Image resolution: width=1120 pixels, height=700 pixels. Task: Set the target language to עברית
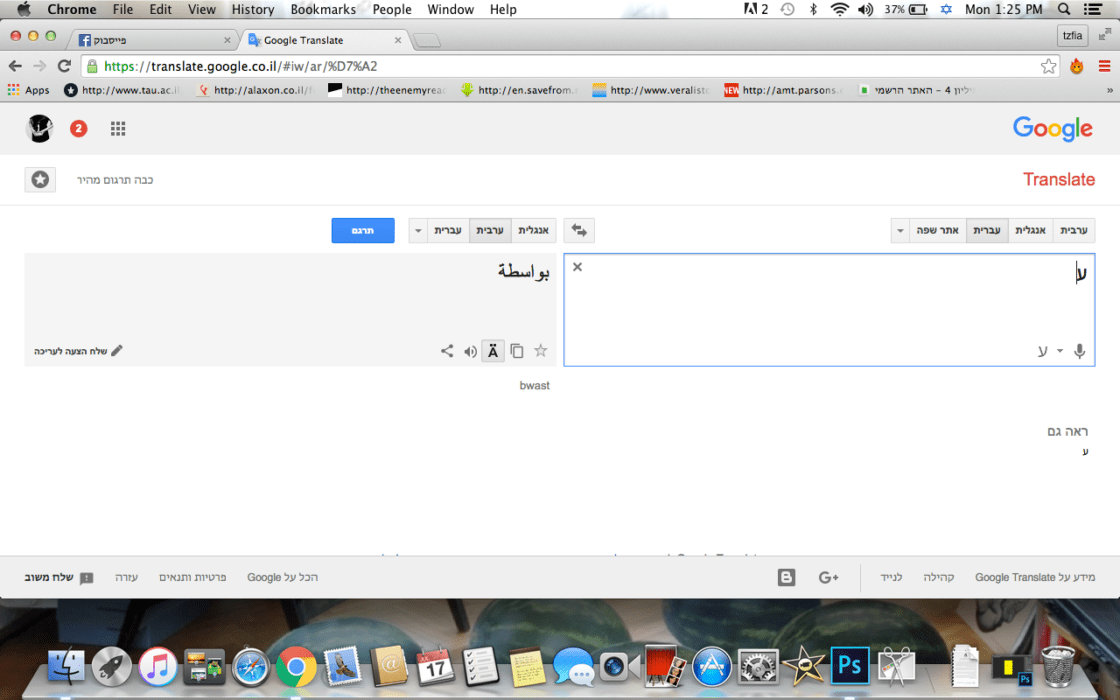[x=448, y=231]
